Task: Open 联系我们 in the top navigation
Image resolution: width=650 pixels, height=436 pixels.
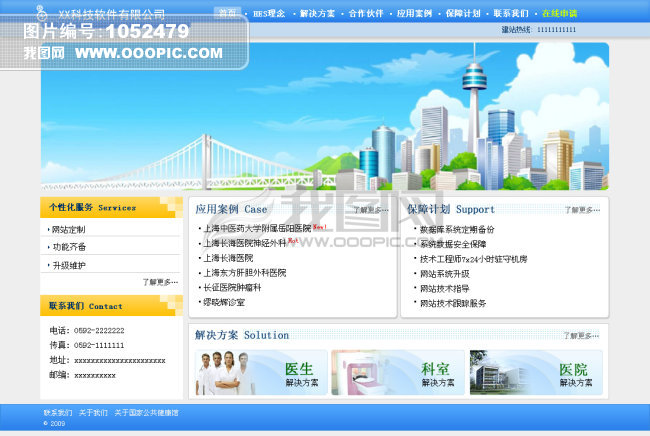Action: 511,14
